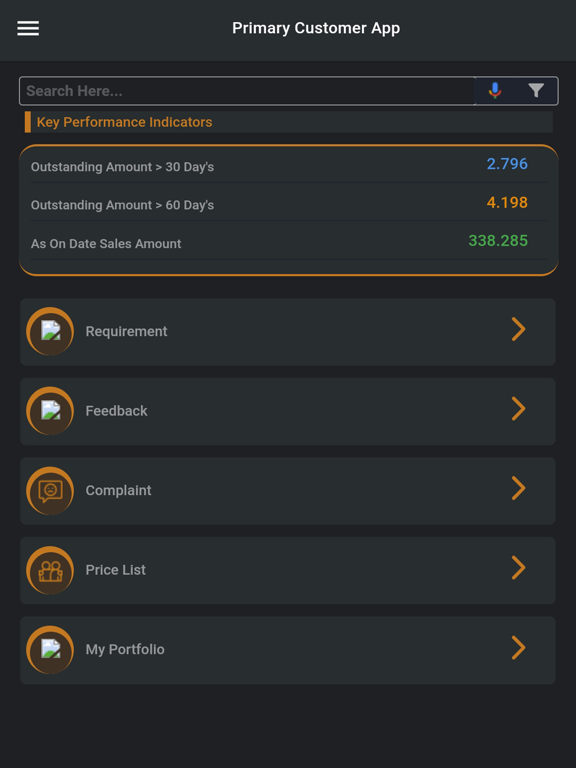
Task: Open the hamburger navigation menu
Action: 28,28
